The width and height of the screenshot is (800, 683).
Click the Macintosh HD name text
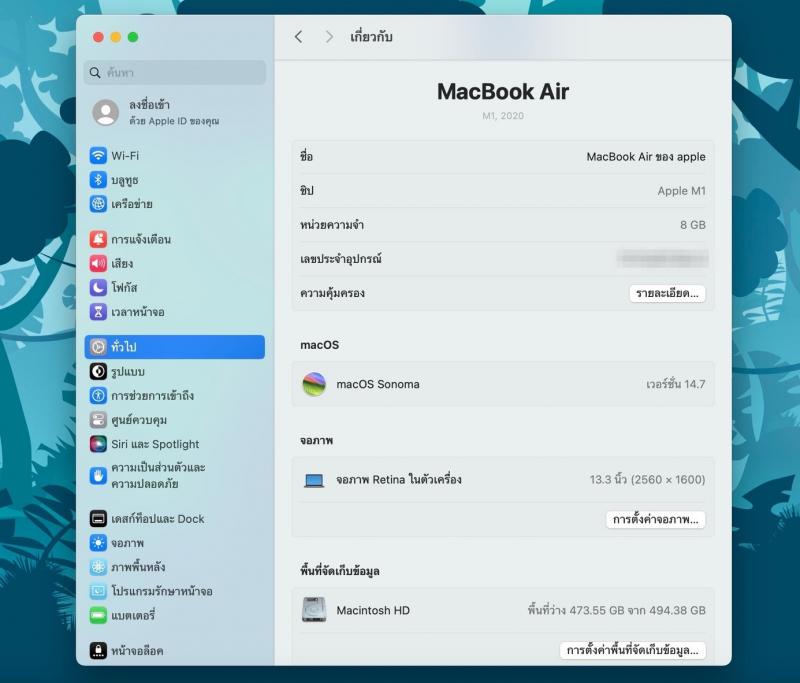(373, 610)
